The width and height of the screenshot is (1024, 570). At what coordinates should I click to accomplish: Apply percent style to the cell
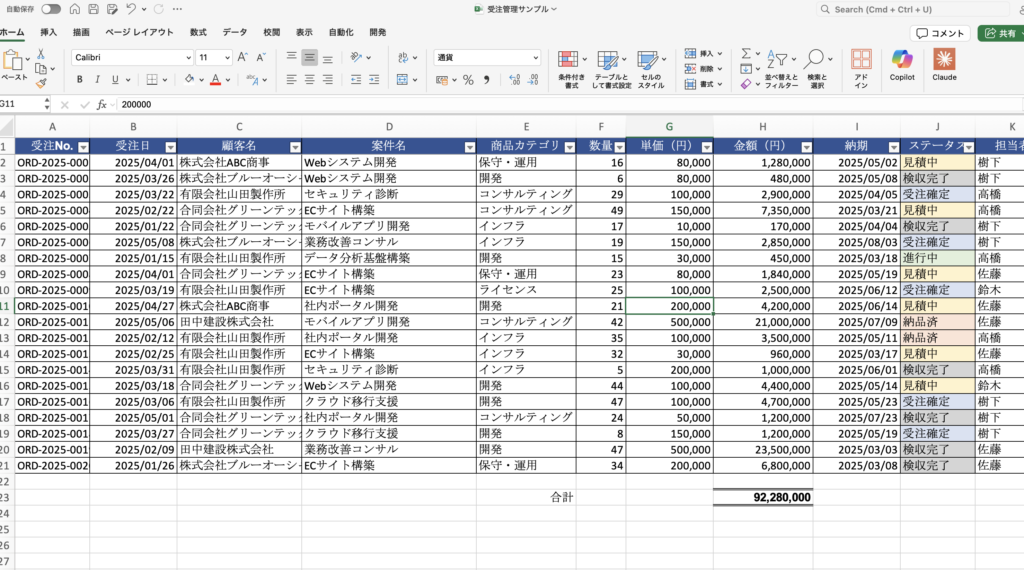coord(468,80)
